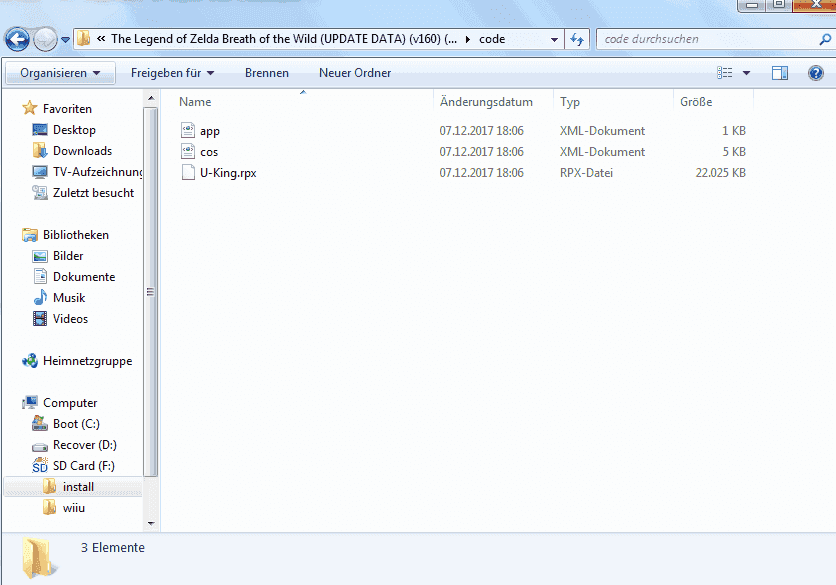
Task: Open Downloads in the navigation pane
Action: (x=82, y=151)
